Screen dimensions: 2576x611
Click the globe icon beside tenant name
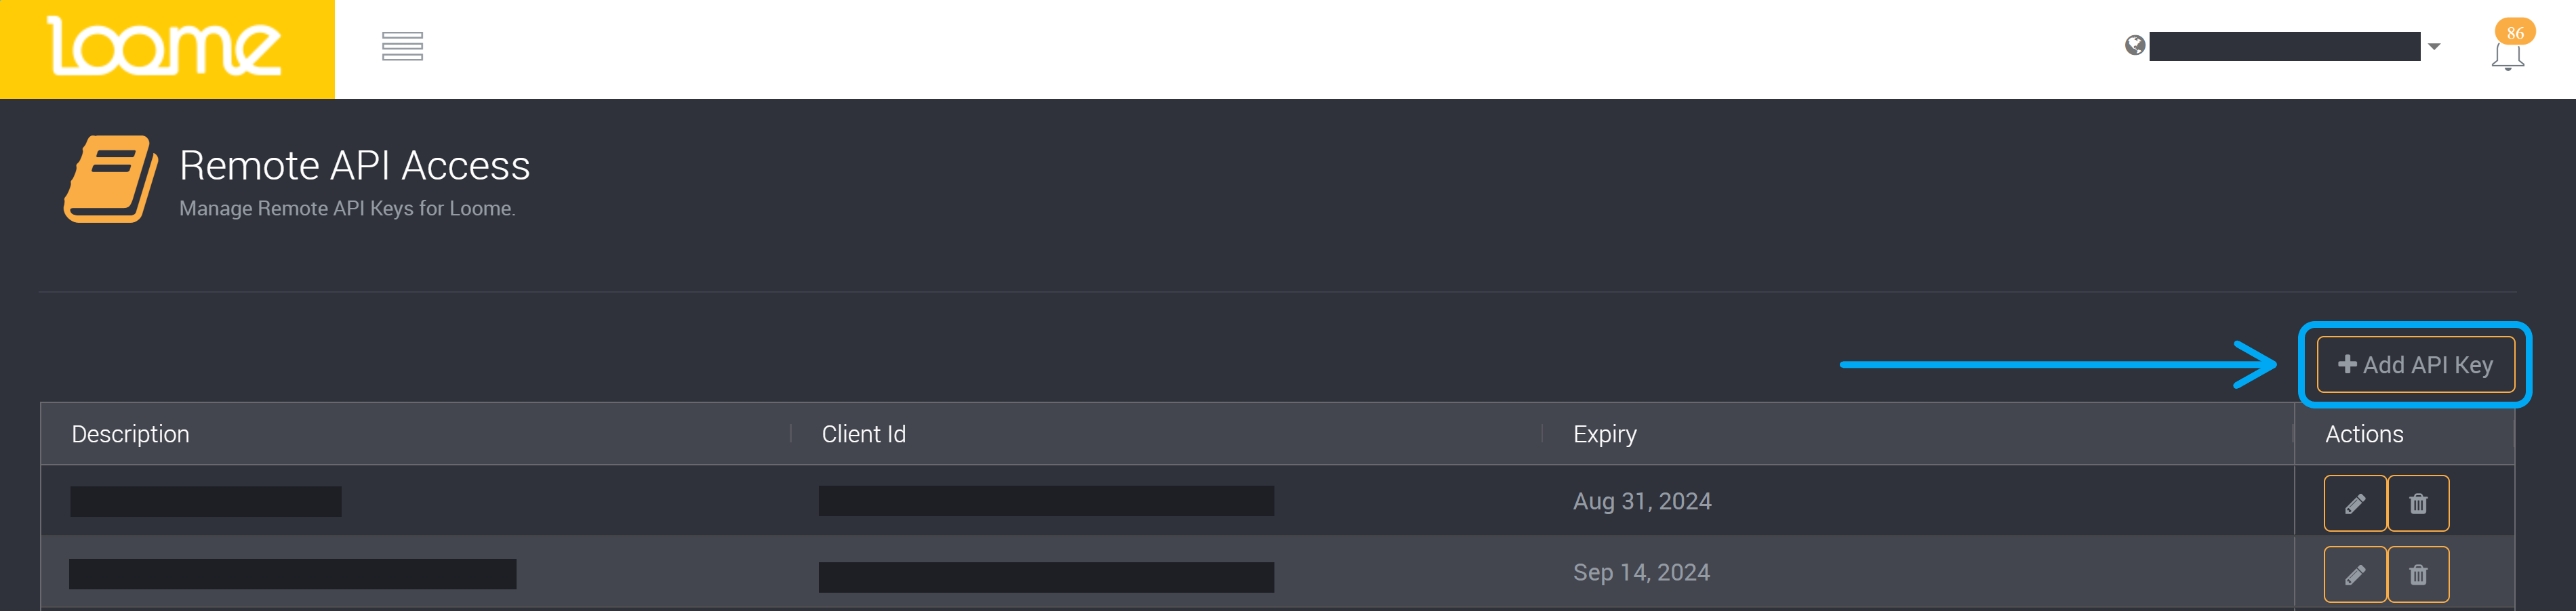pos(2134,46)
